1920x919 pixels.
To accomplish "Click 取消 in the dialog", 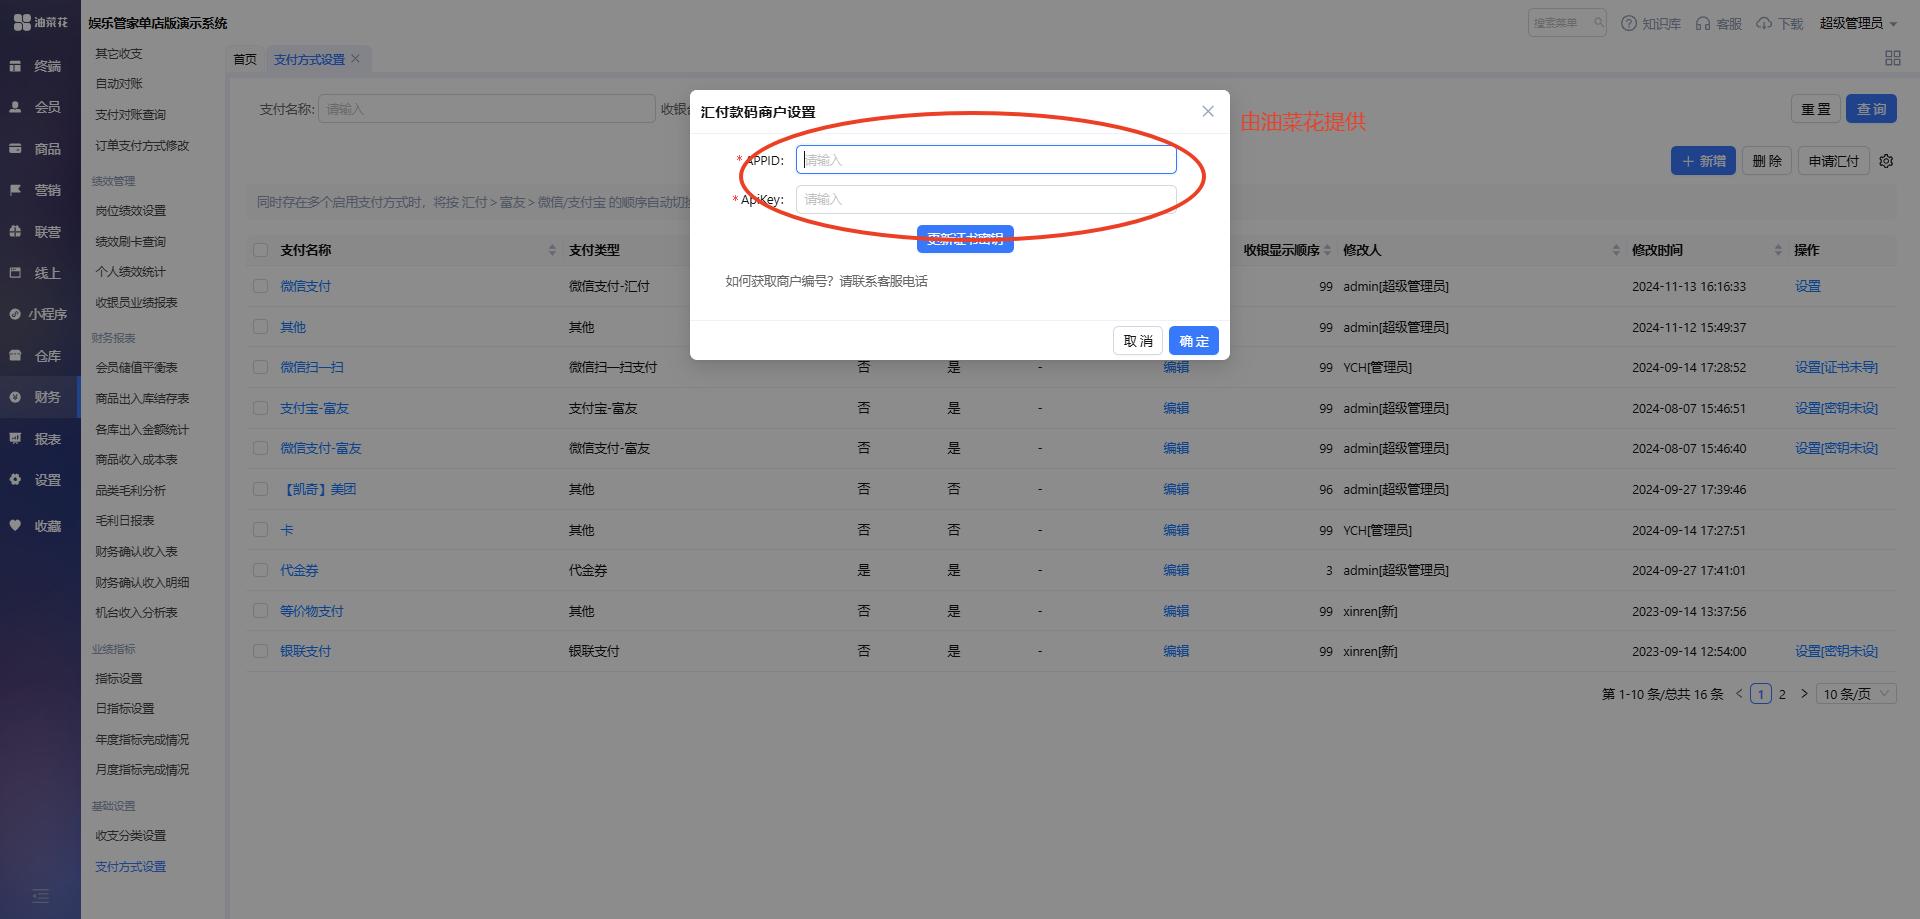I will pos(1138,341).
